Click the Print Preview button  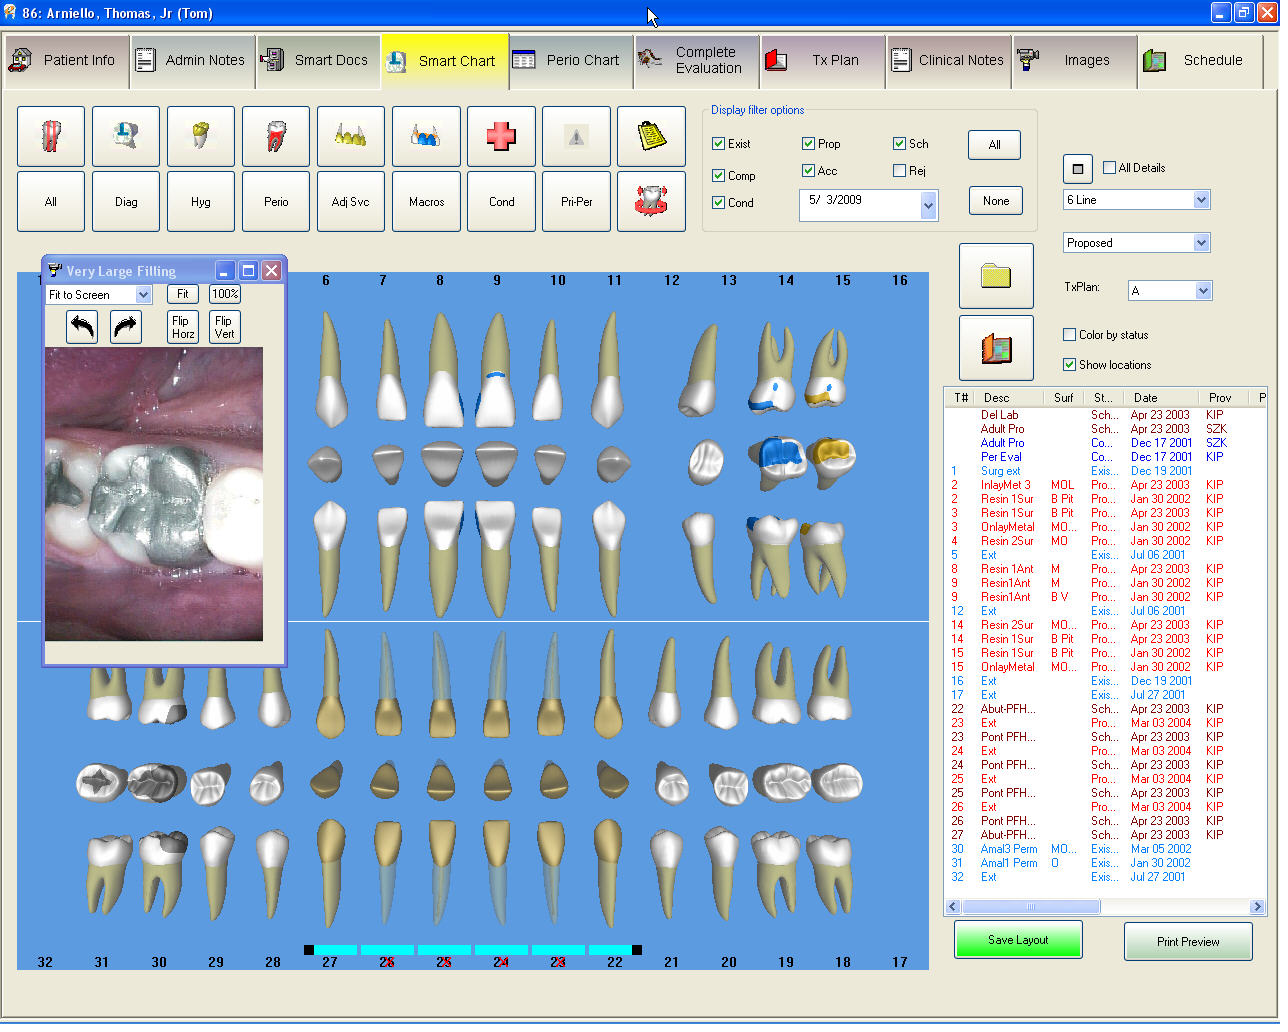pyautogui.click(x=1188, y=942)
